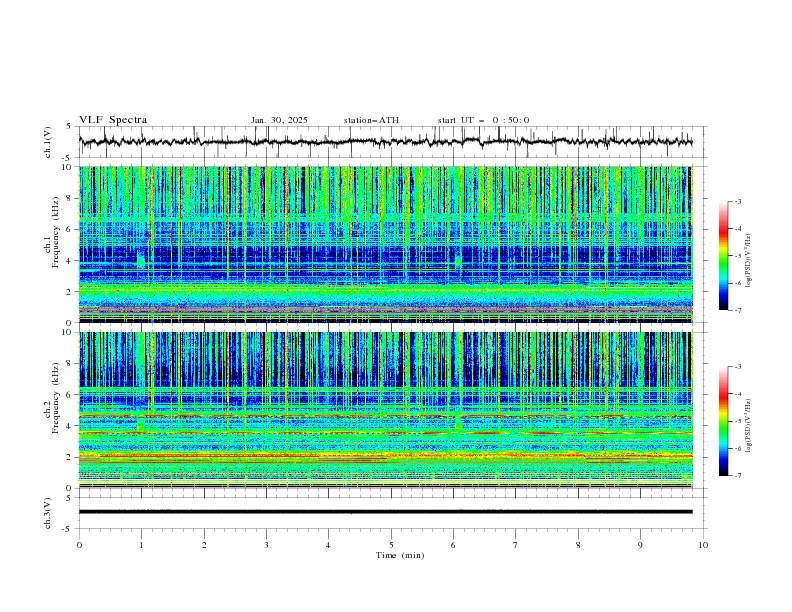Click the date text "Jan. 30, 2025"
The height and width of the screenshot is (612, 792).
279,120
